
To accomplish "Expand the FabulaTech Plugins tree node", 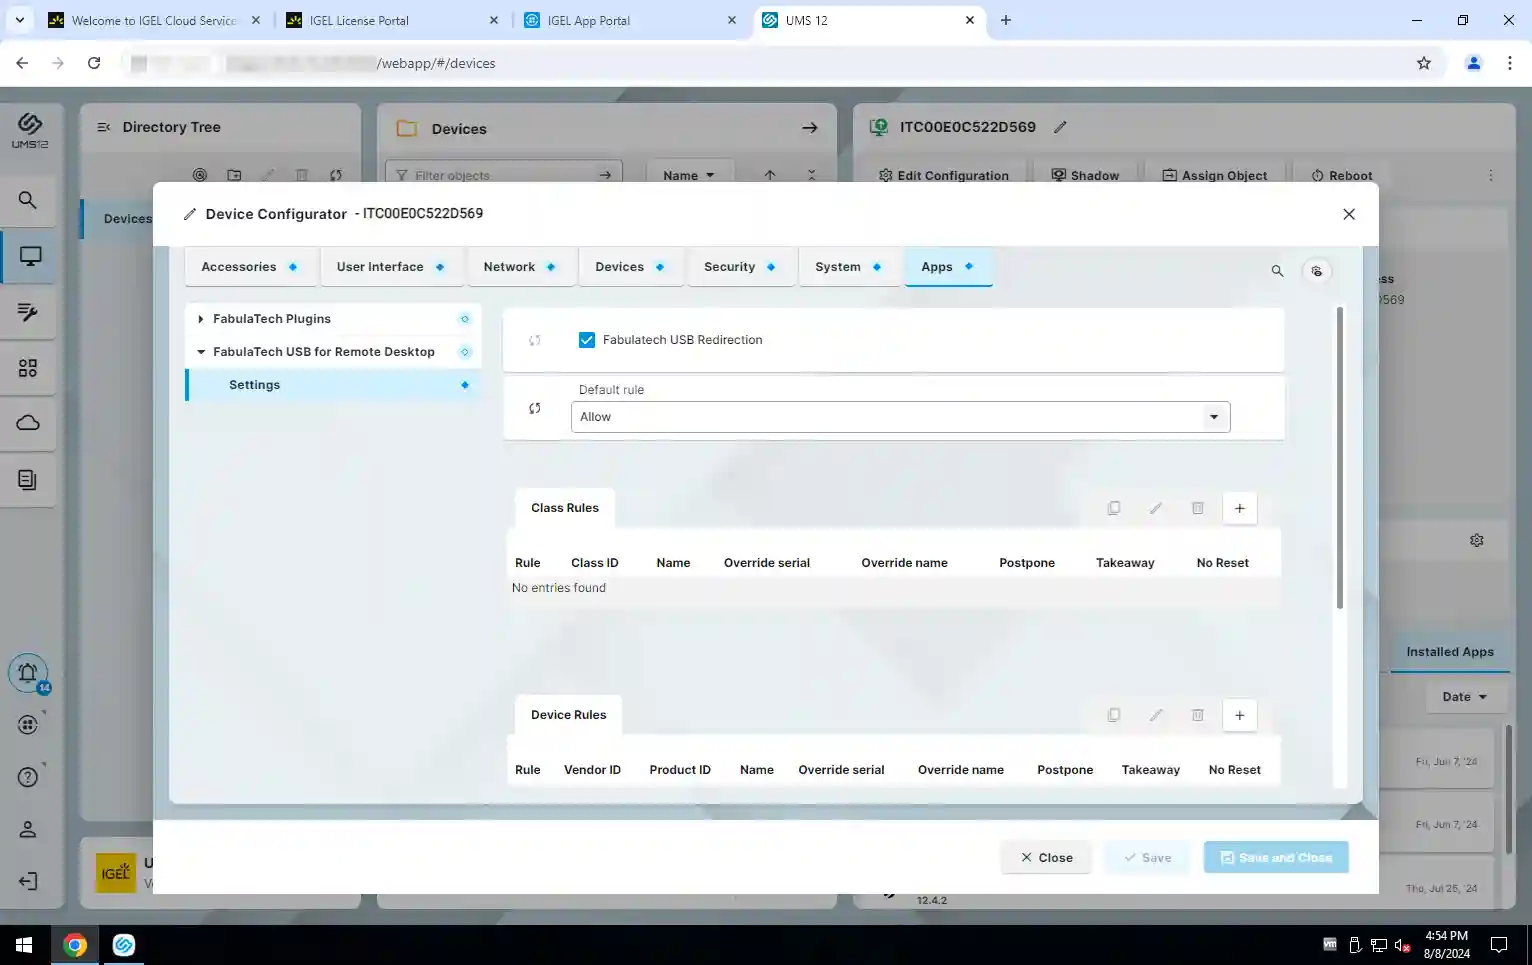I will click(201, 319).
